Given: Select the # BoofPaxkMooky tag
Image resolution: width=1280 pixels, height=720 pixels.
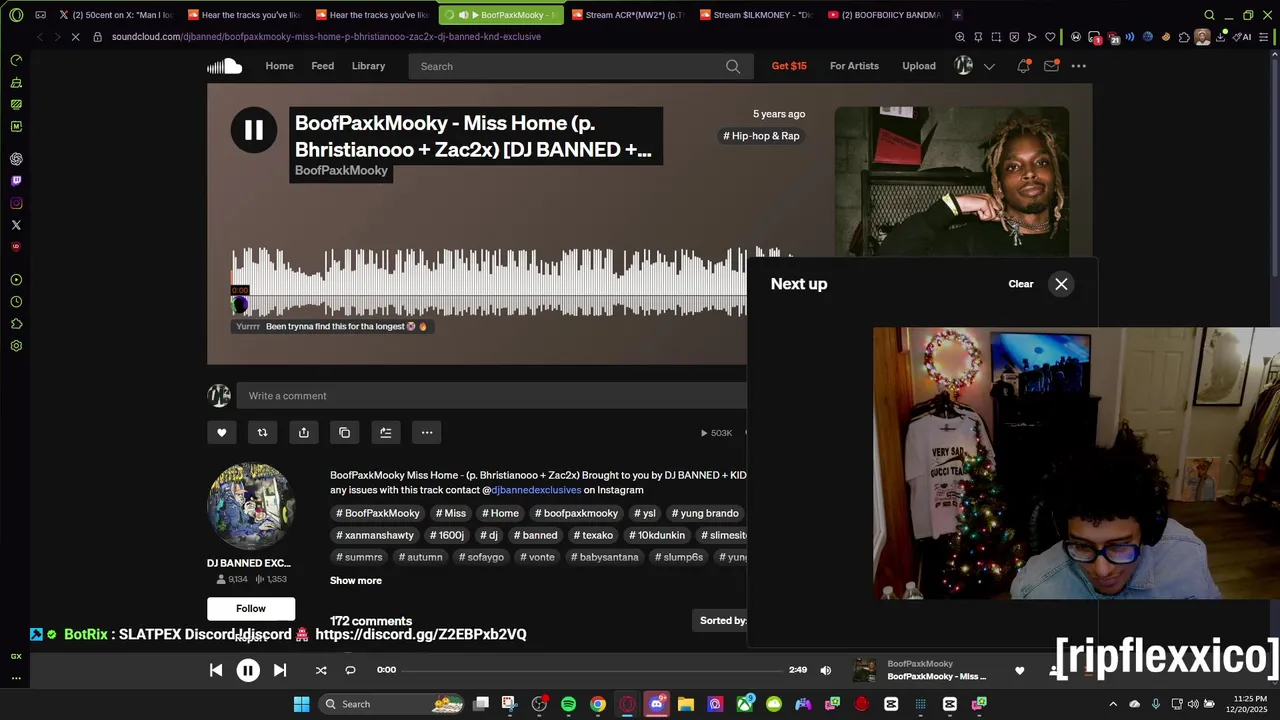Looking at the screenshot, I should pos(378,513).
